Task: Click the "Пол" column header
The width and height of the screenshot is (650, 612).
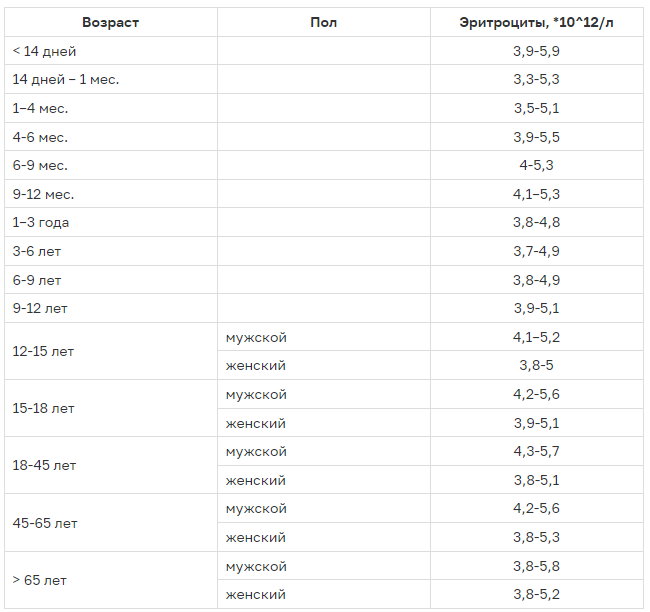Action: click(x=324, y=22)
